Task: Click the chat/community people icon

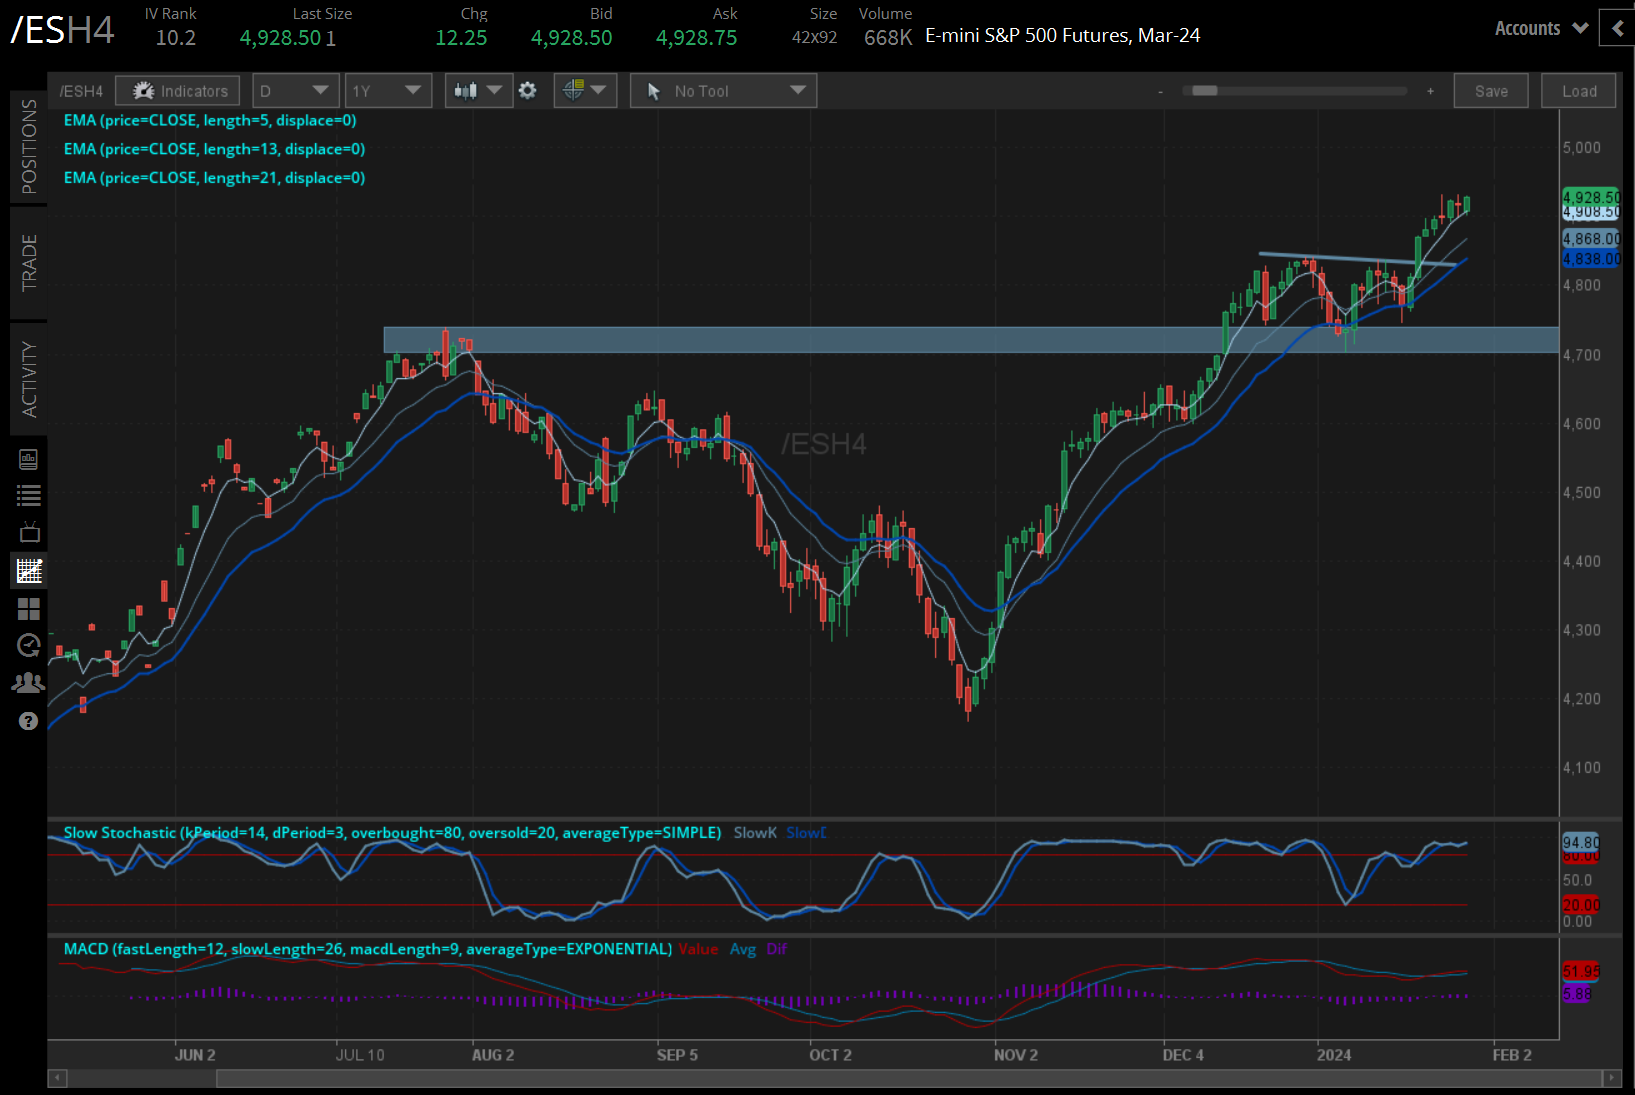Action: pyautogui.click(x=28, y=681)
